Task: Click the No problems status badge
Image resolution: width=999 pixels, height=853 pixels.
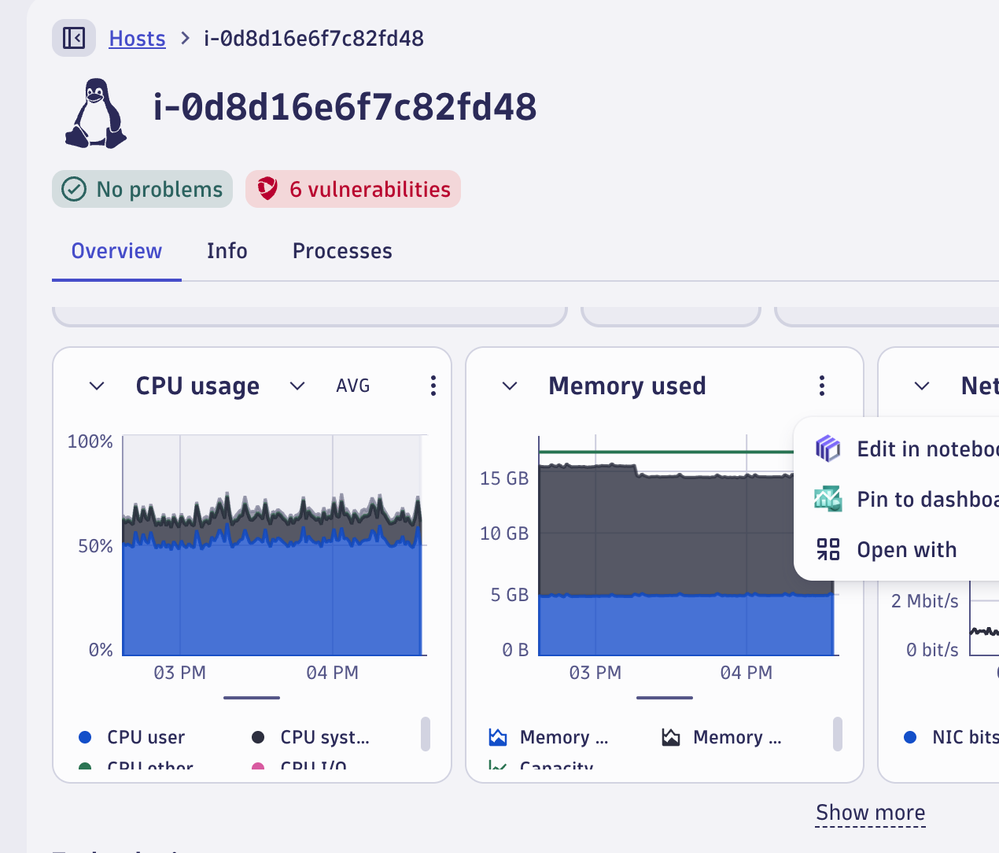Action: 142,189
